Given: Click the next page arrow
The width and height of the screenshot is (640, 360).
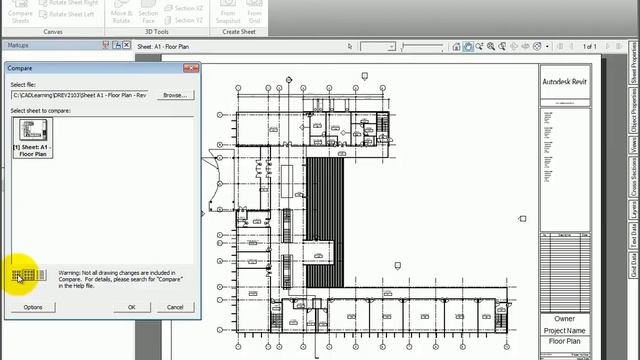Looking at the screenshot, I should click(607, 47).
